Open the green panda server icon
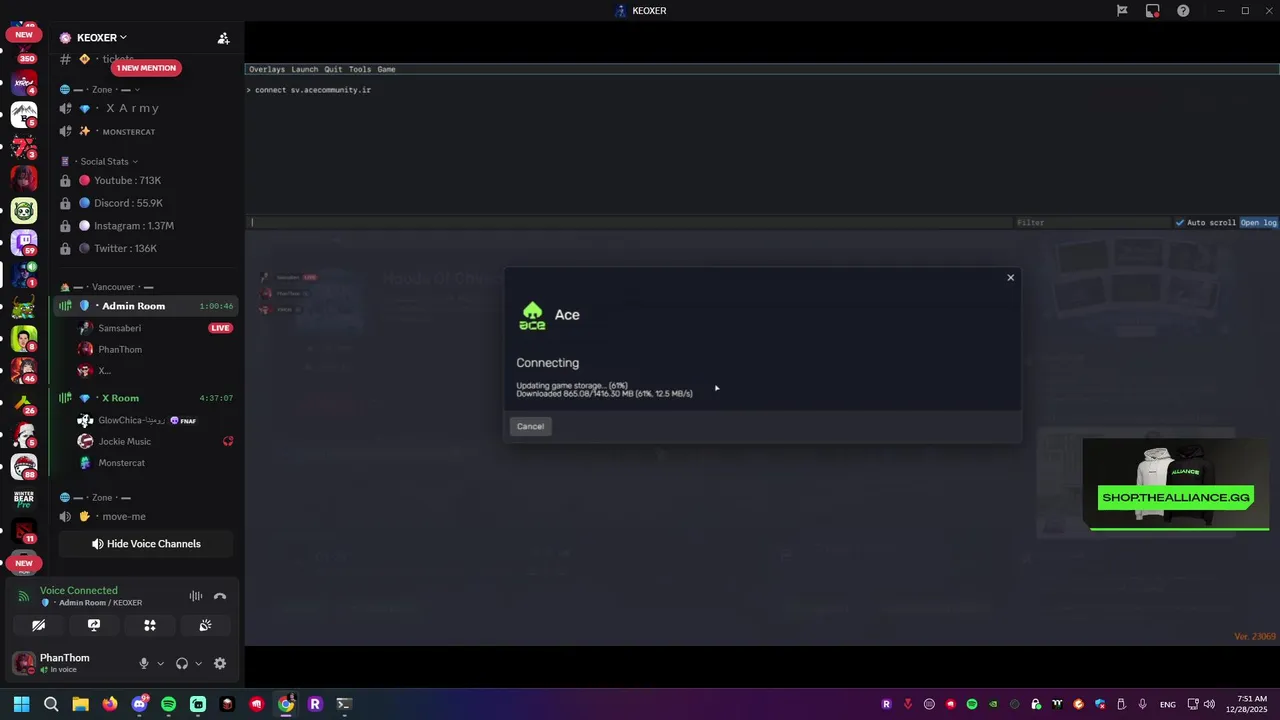 click(x=24, y=210)
